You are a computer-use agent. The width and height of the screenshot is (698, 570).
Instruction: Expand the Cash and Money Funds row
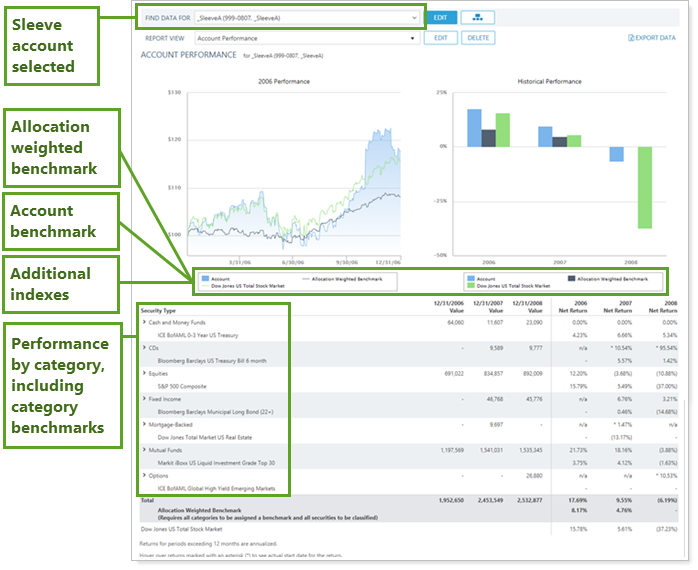click(x=144, y=323)
